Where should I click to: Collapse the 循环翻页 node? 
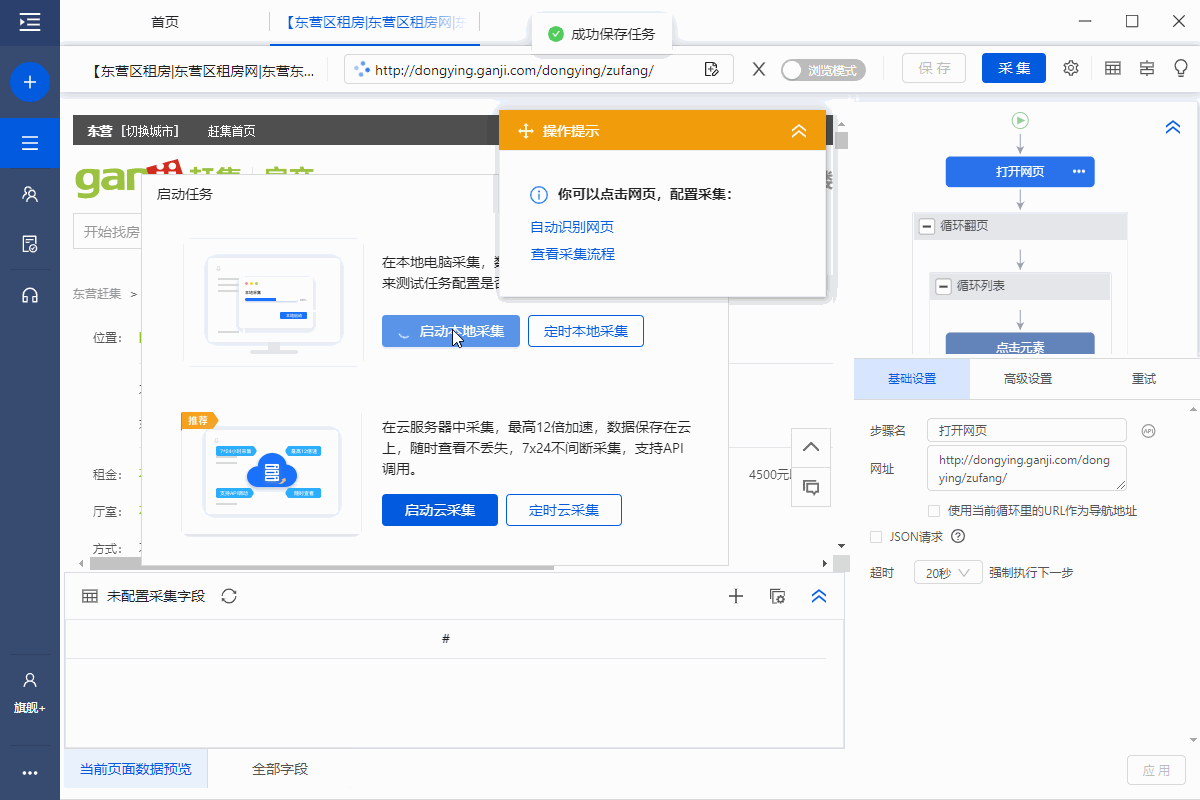pyautogui.click(x=926, y=226)
